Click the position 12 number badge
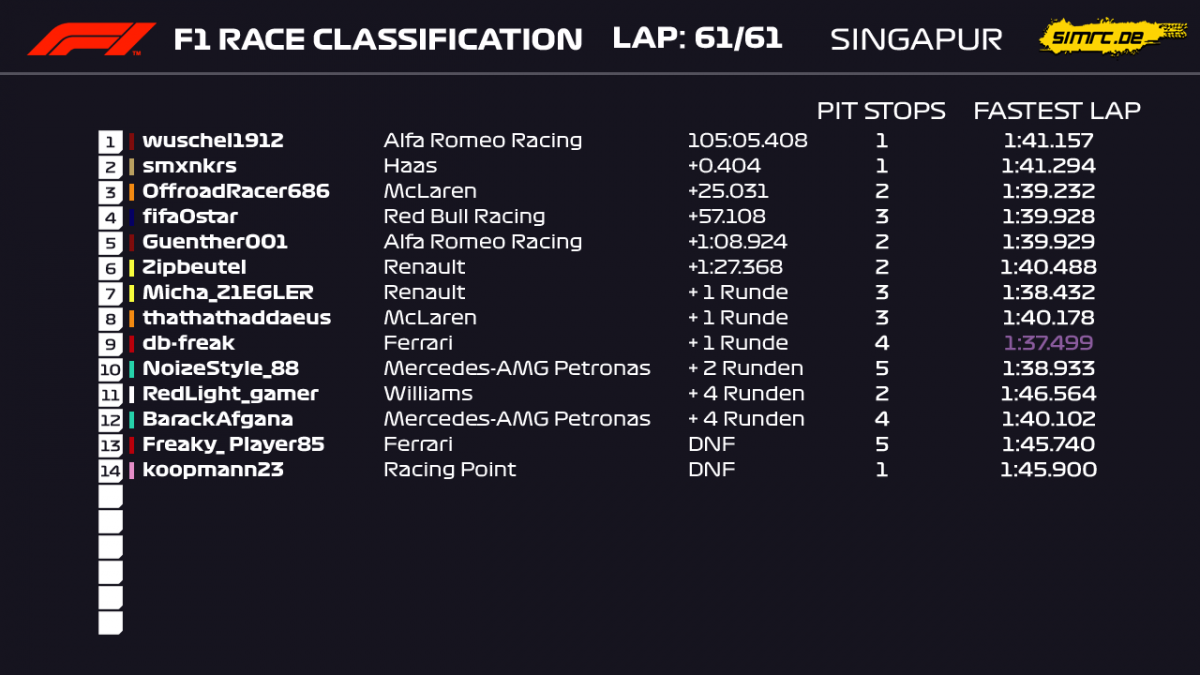This screenshot has height=675, width=1200. [110, 420]
